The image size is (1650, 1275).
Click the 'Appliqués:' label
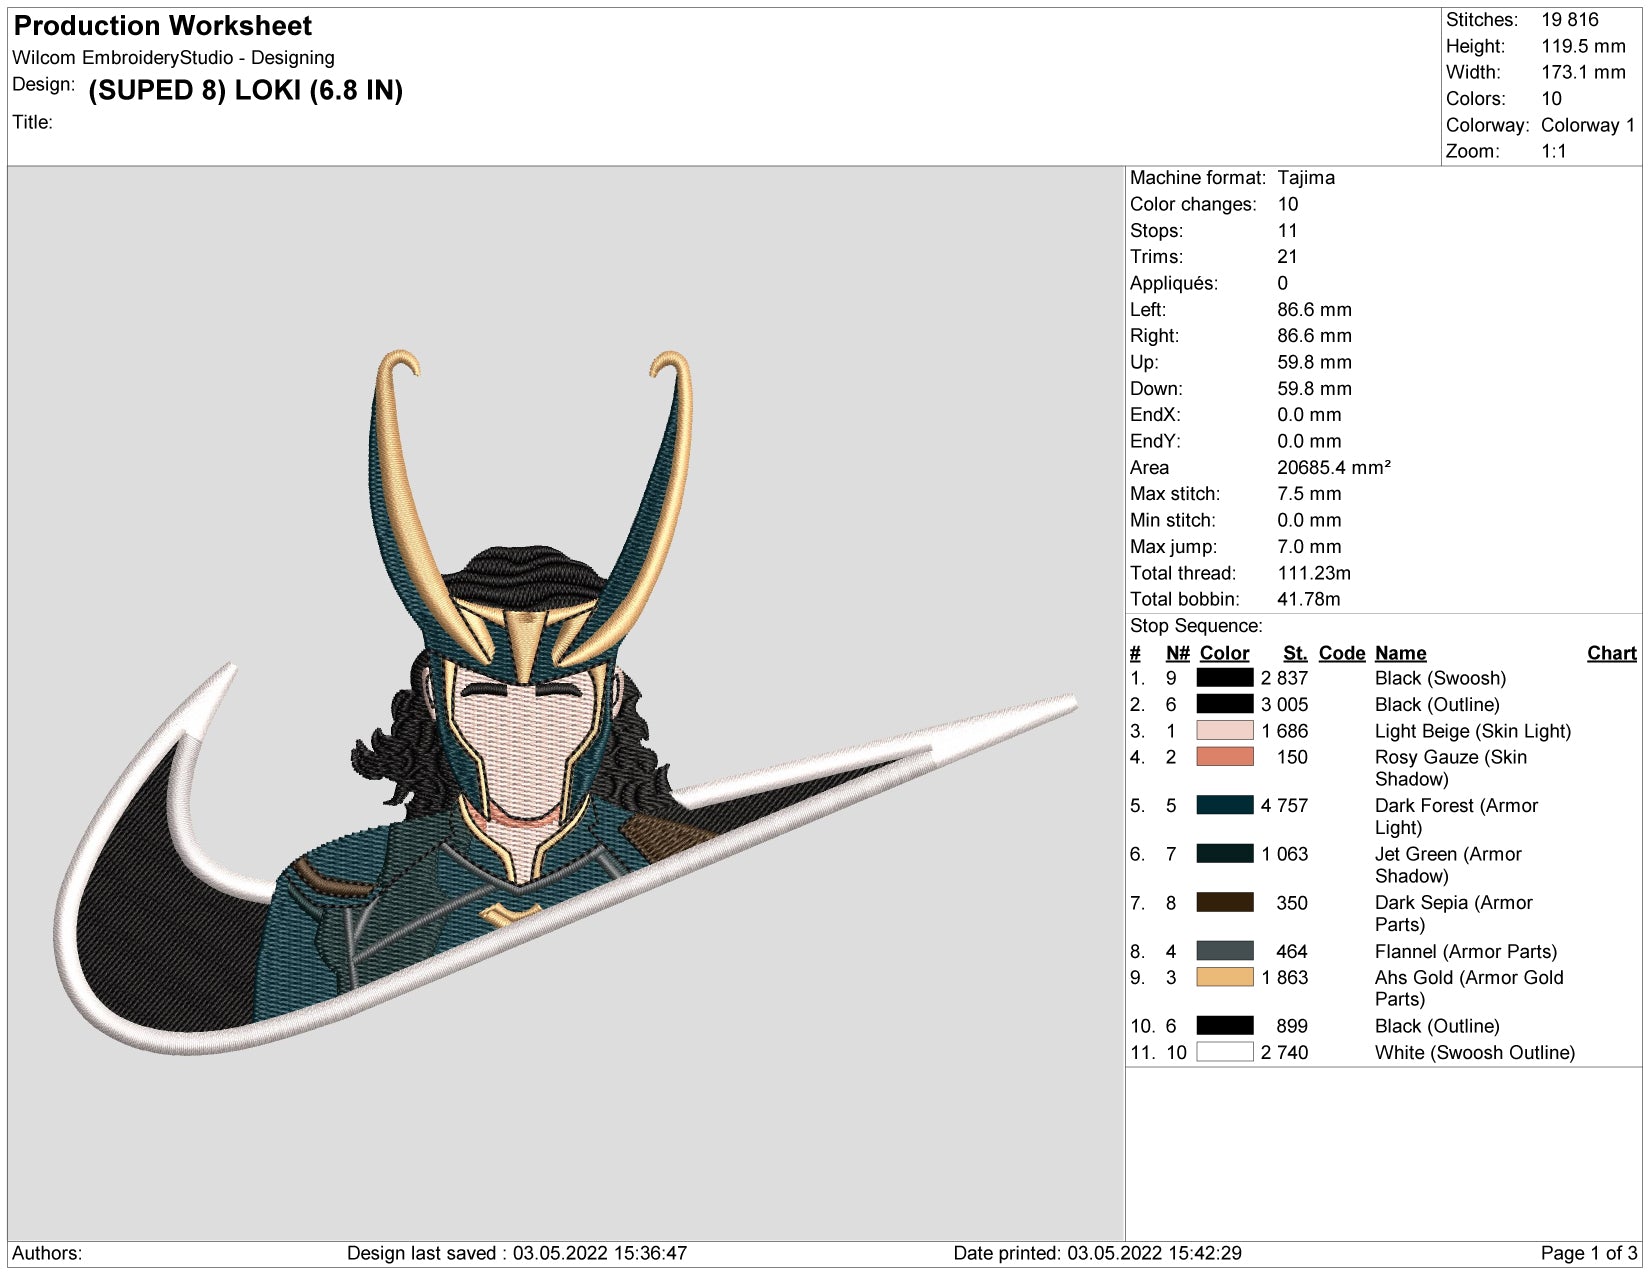1174,283
